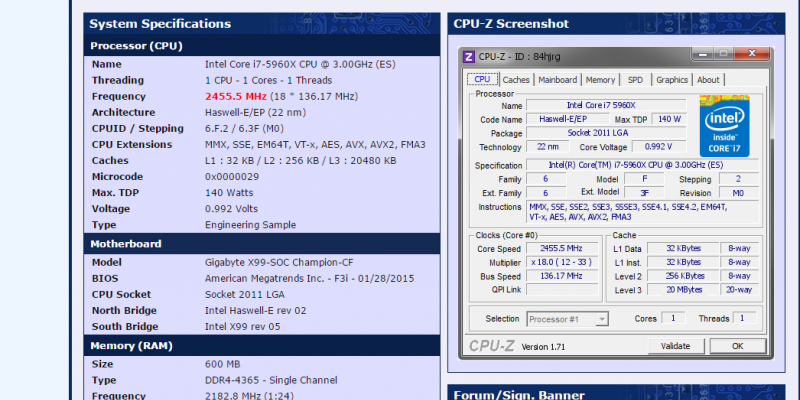The width and height of the screenshot is (800, 400).
Task: Click the Specification i7-5960X (ES) field
Action: pos(642,165)
